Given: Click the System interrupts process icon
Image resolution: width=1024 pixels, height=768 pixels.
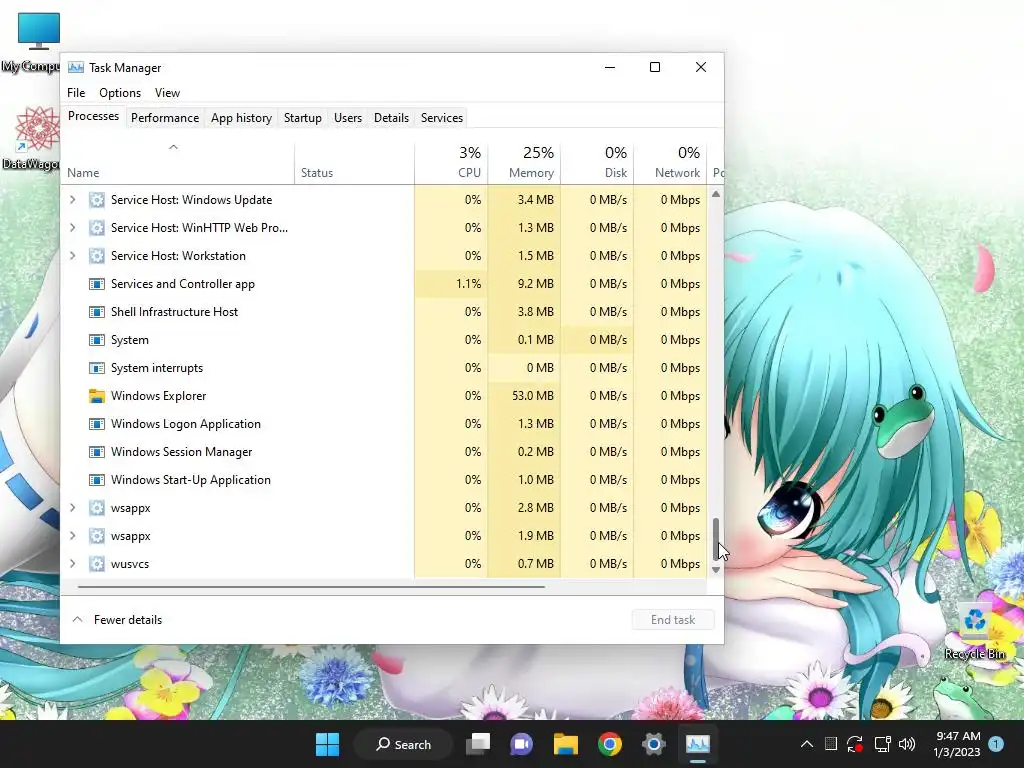Looking at the screenshot, I should pos(97,368).
